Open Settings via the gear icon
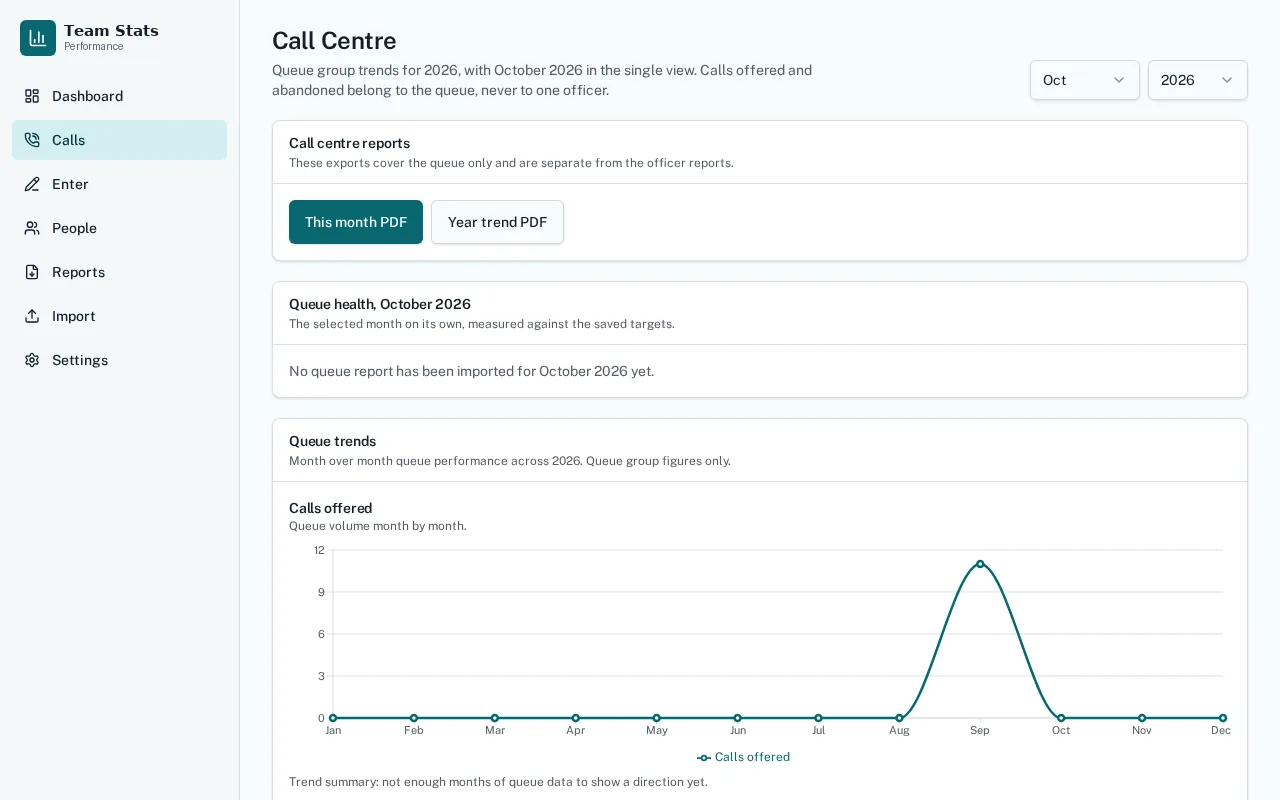The width and height of the screenshot is (1280, 800). click(32, 360)
